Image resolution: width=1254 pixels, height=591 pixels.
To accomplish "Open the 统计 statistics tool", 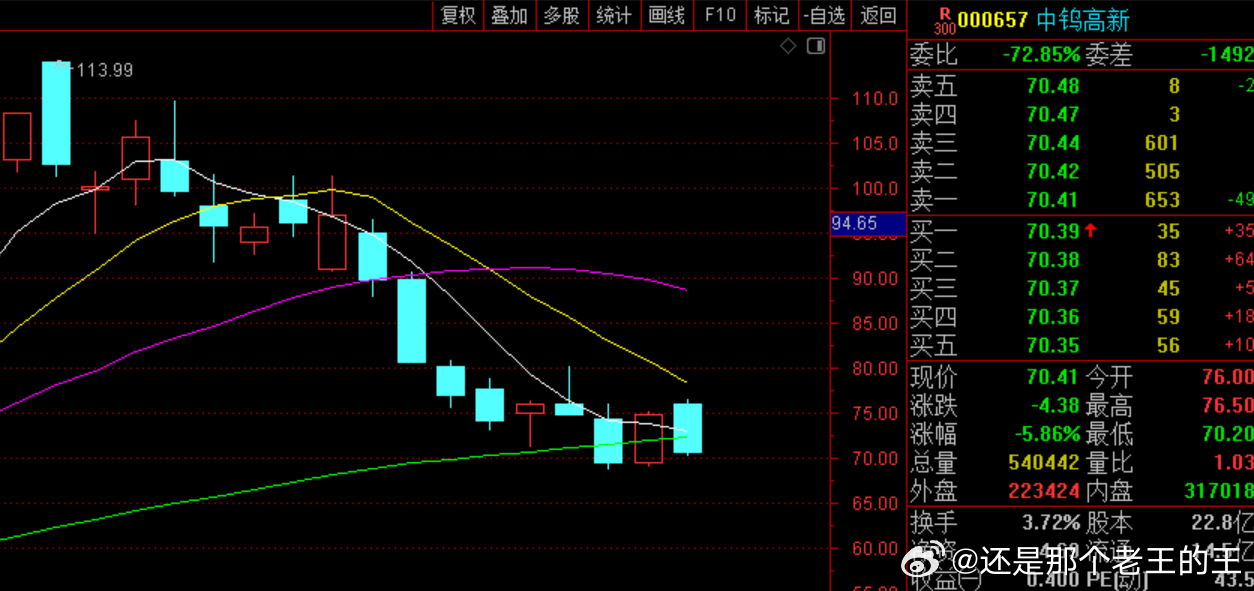I will pos(613,14).
